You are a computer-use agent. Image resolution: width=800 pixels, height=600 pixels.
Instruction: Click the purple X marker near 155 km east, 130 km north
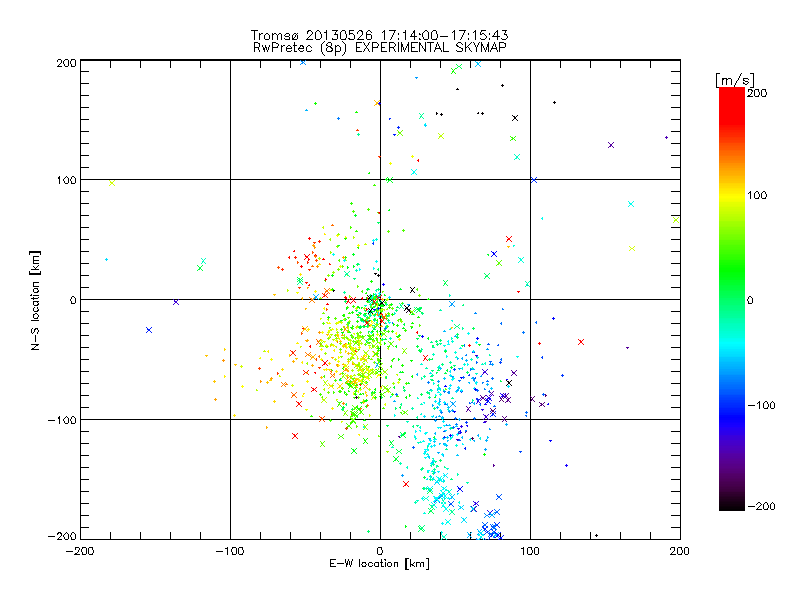(x=611, y=145)
